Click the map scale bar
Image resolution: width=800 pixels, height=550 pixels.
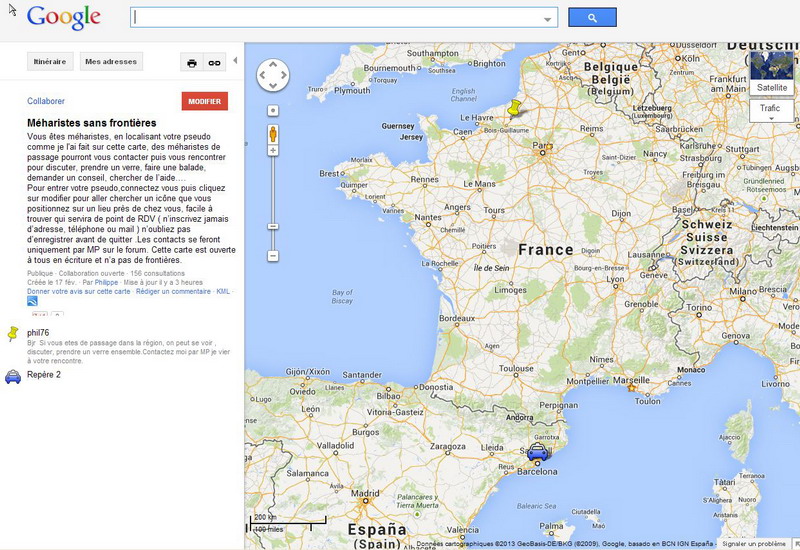pyautogui.click(x=288, y=523)
